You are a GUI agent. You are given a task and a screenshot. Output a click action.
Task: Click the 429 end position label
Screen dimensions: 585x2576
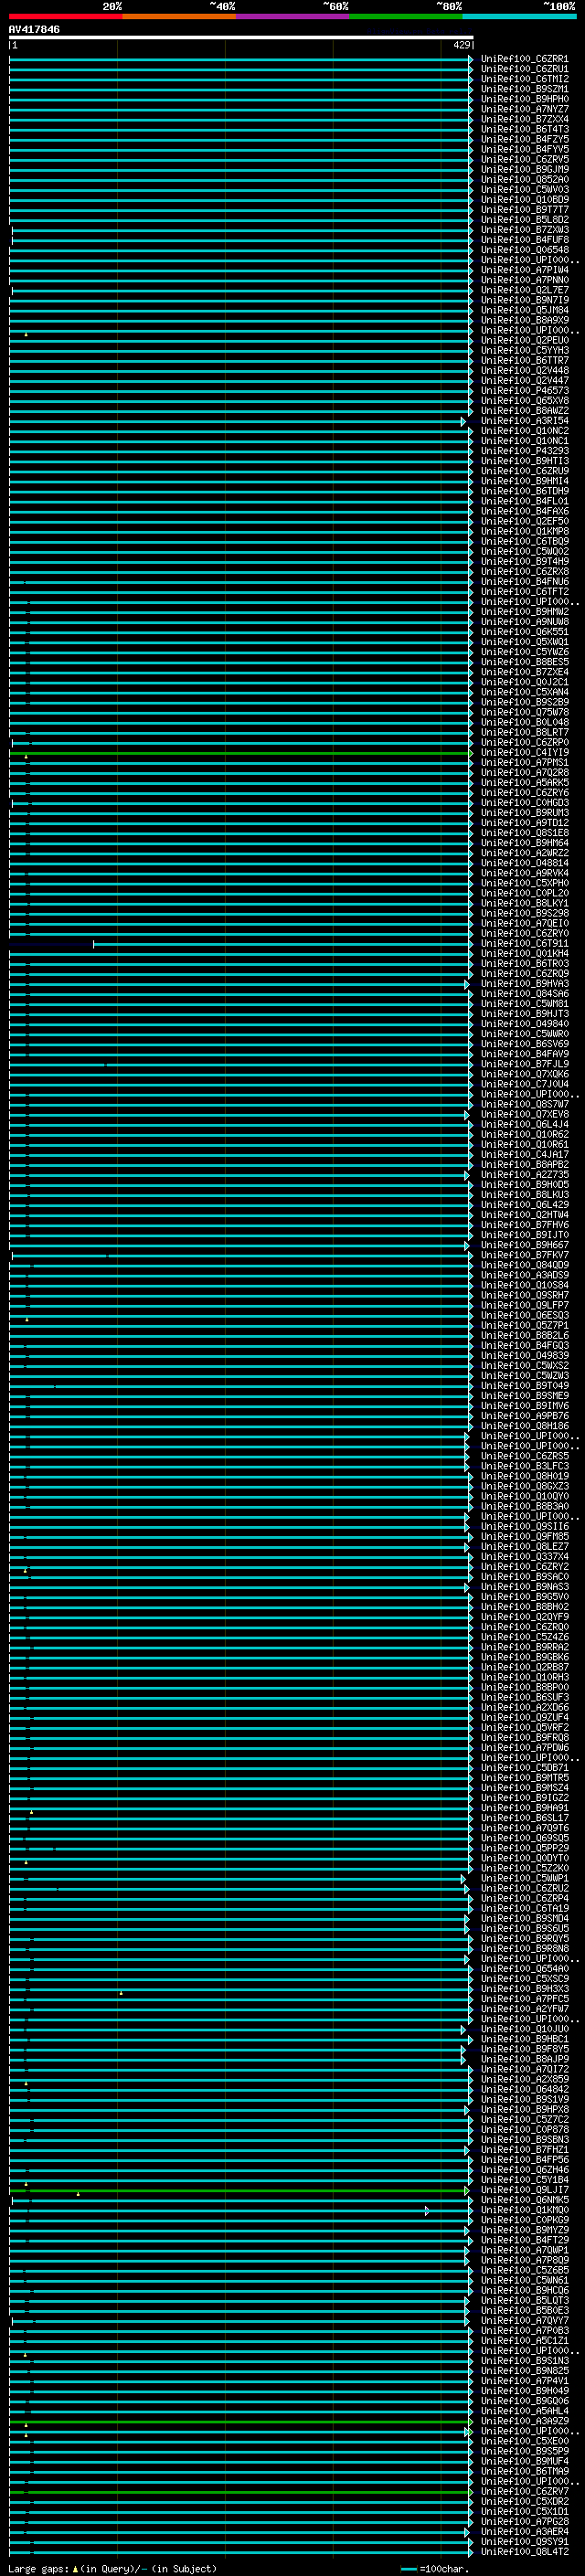461,45
